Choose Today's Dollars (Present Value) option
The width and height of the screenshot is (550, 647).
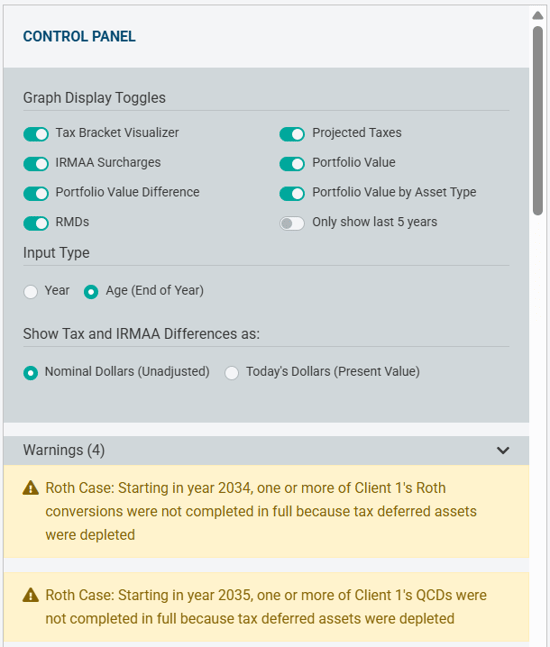[x=231, y=373]
